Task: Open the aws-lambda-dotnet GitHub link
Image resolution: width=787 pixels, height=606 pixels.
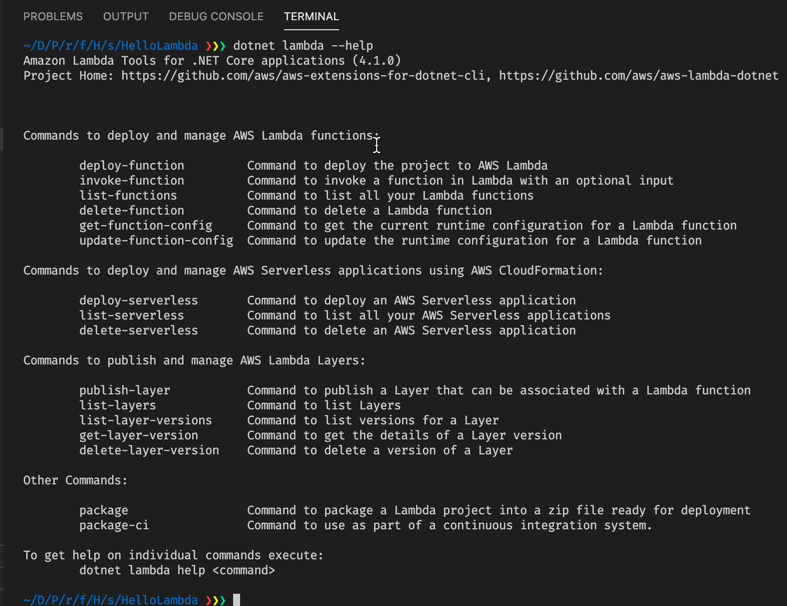Action: point(638,76)
